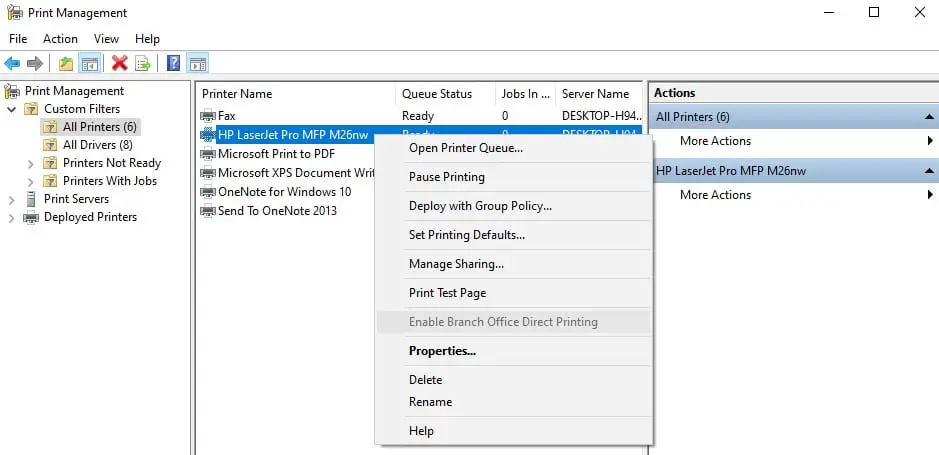Toggle the Show/Hide Console Tree icon
This screenshot has height=455, width=939.
[x=90, y=63]
